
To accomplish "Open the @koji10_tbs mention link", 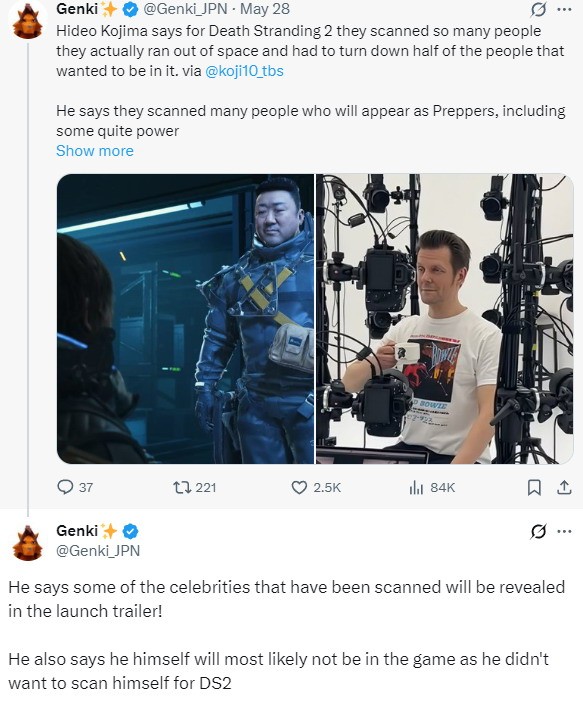I will point(244,71).
